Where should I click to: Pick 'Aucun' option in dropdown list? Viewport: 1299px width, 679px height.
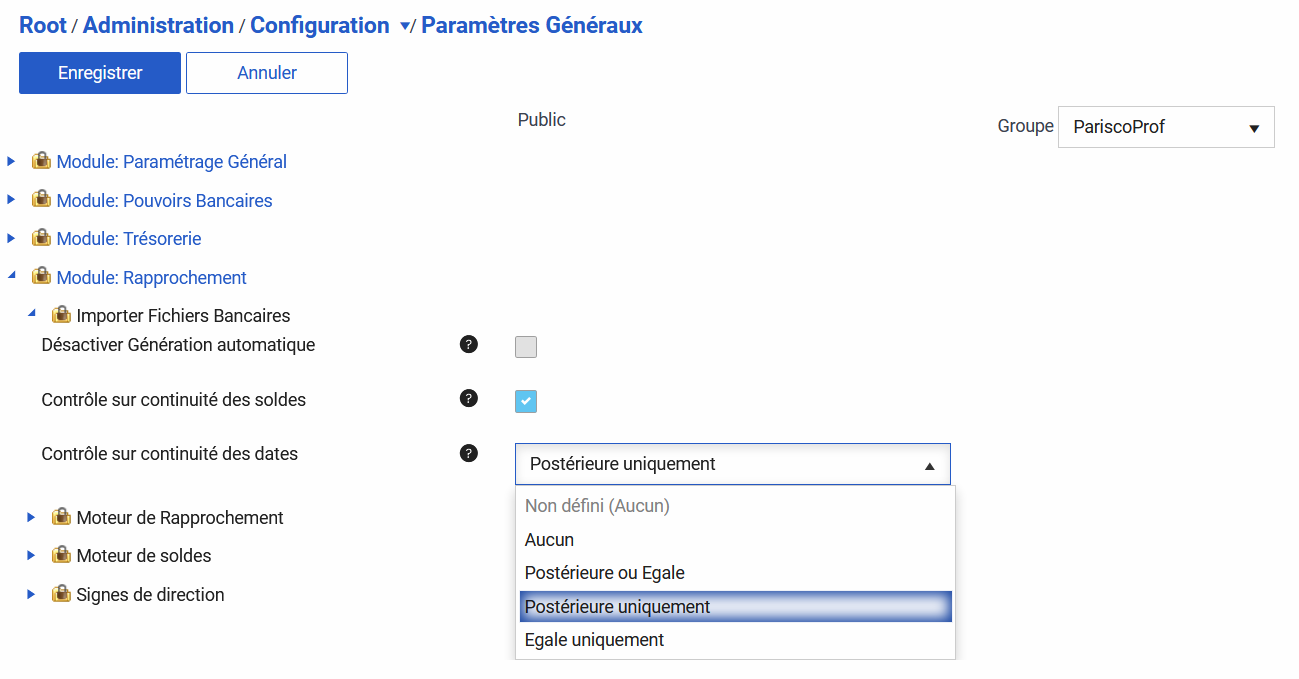549,540
